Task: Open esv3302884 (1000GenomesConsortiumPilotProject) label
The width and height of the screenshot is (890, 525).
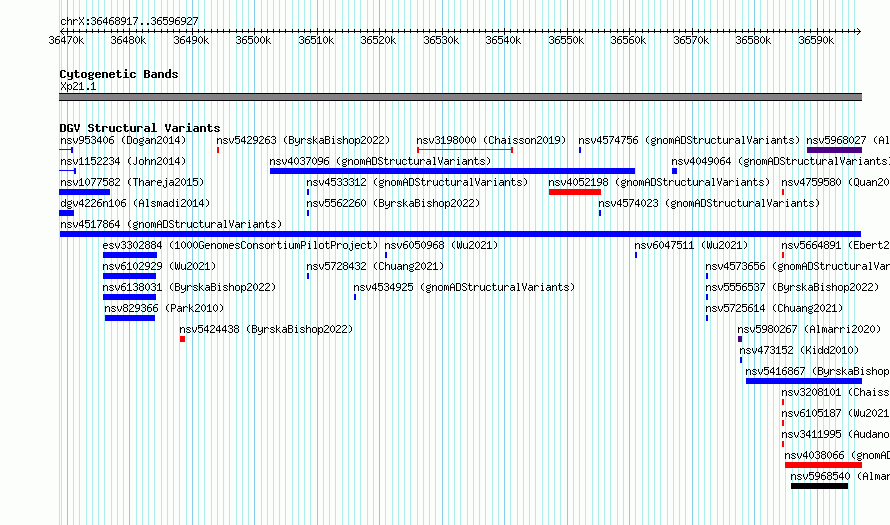Action: pos(240,245)
